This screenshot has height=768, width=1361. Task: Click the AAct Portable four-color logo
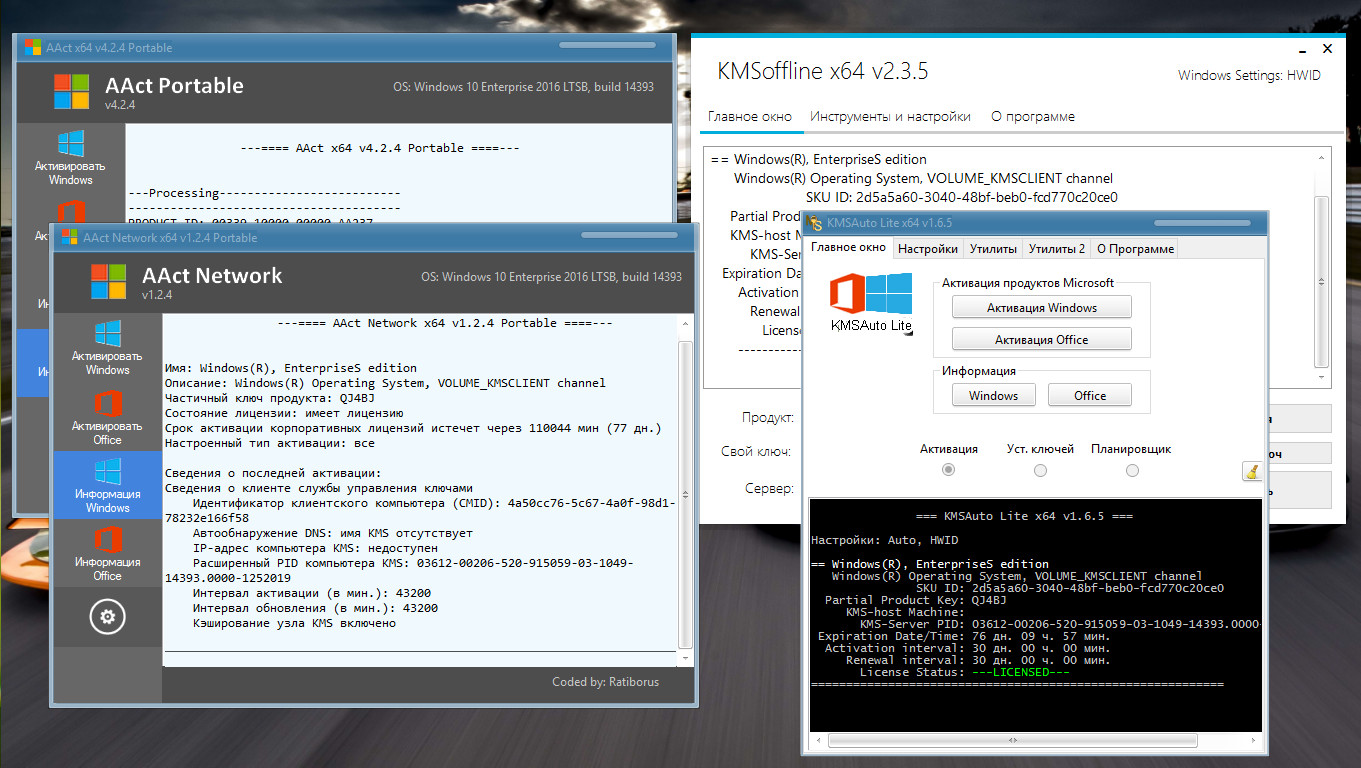coord(72,91)
